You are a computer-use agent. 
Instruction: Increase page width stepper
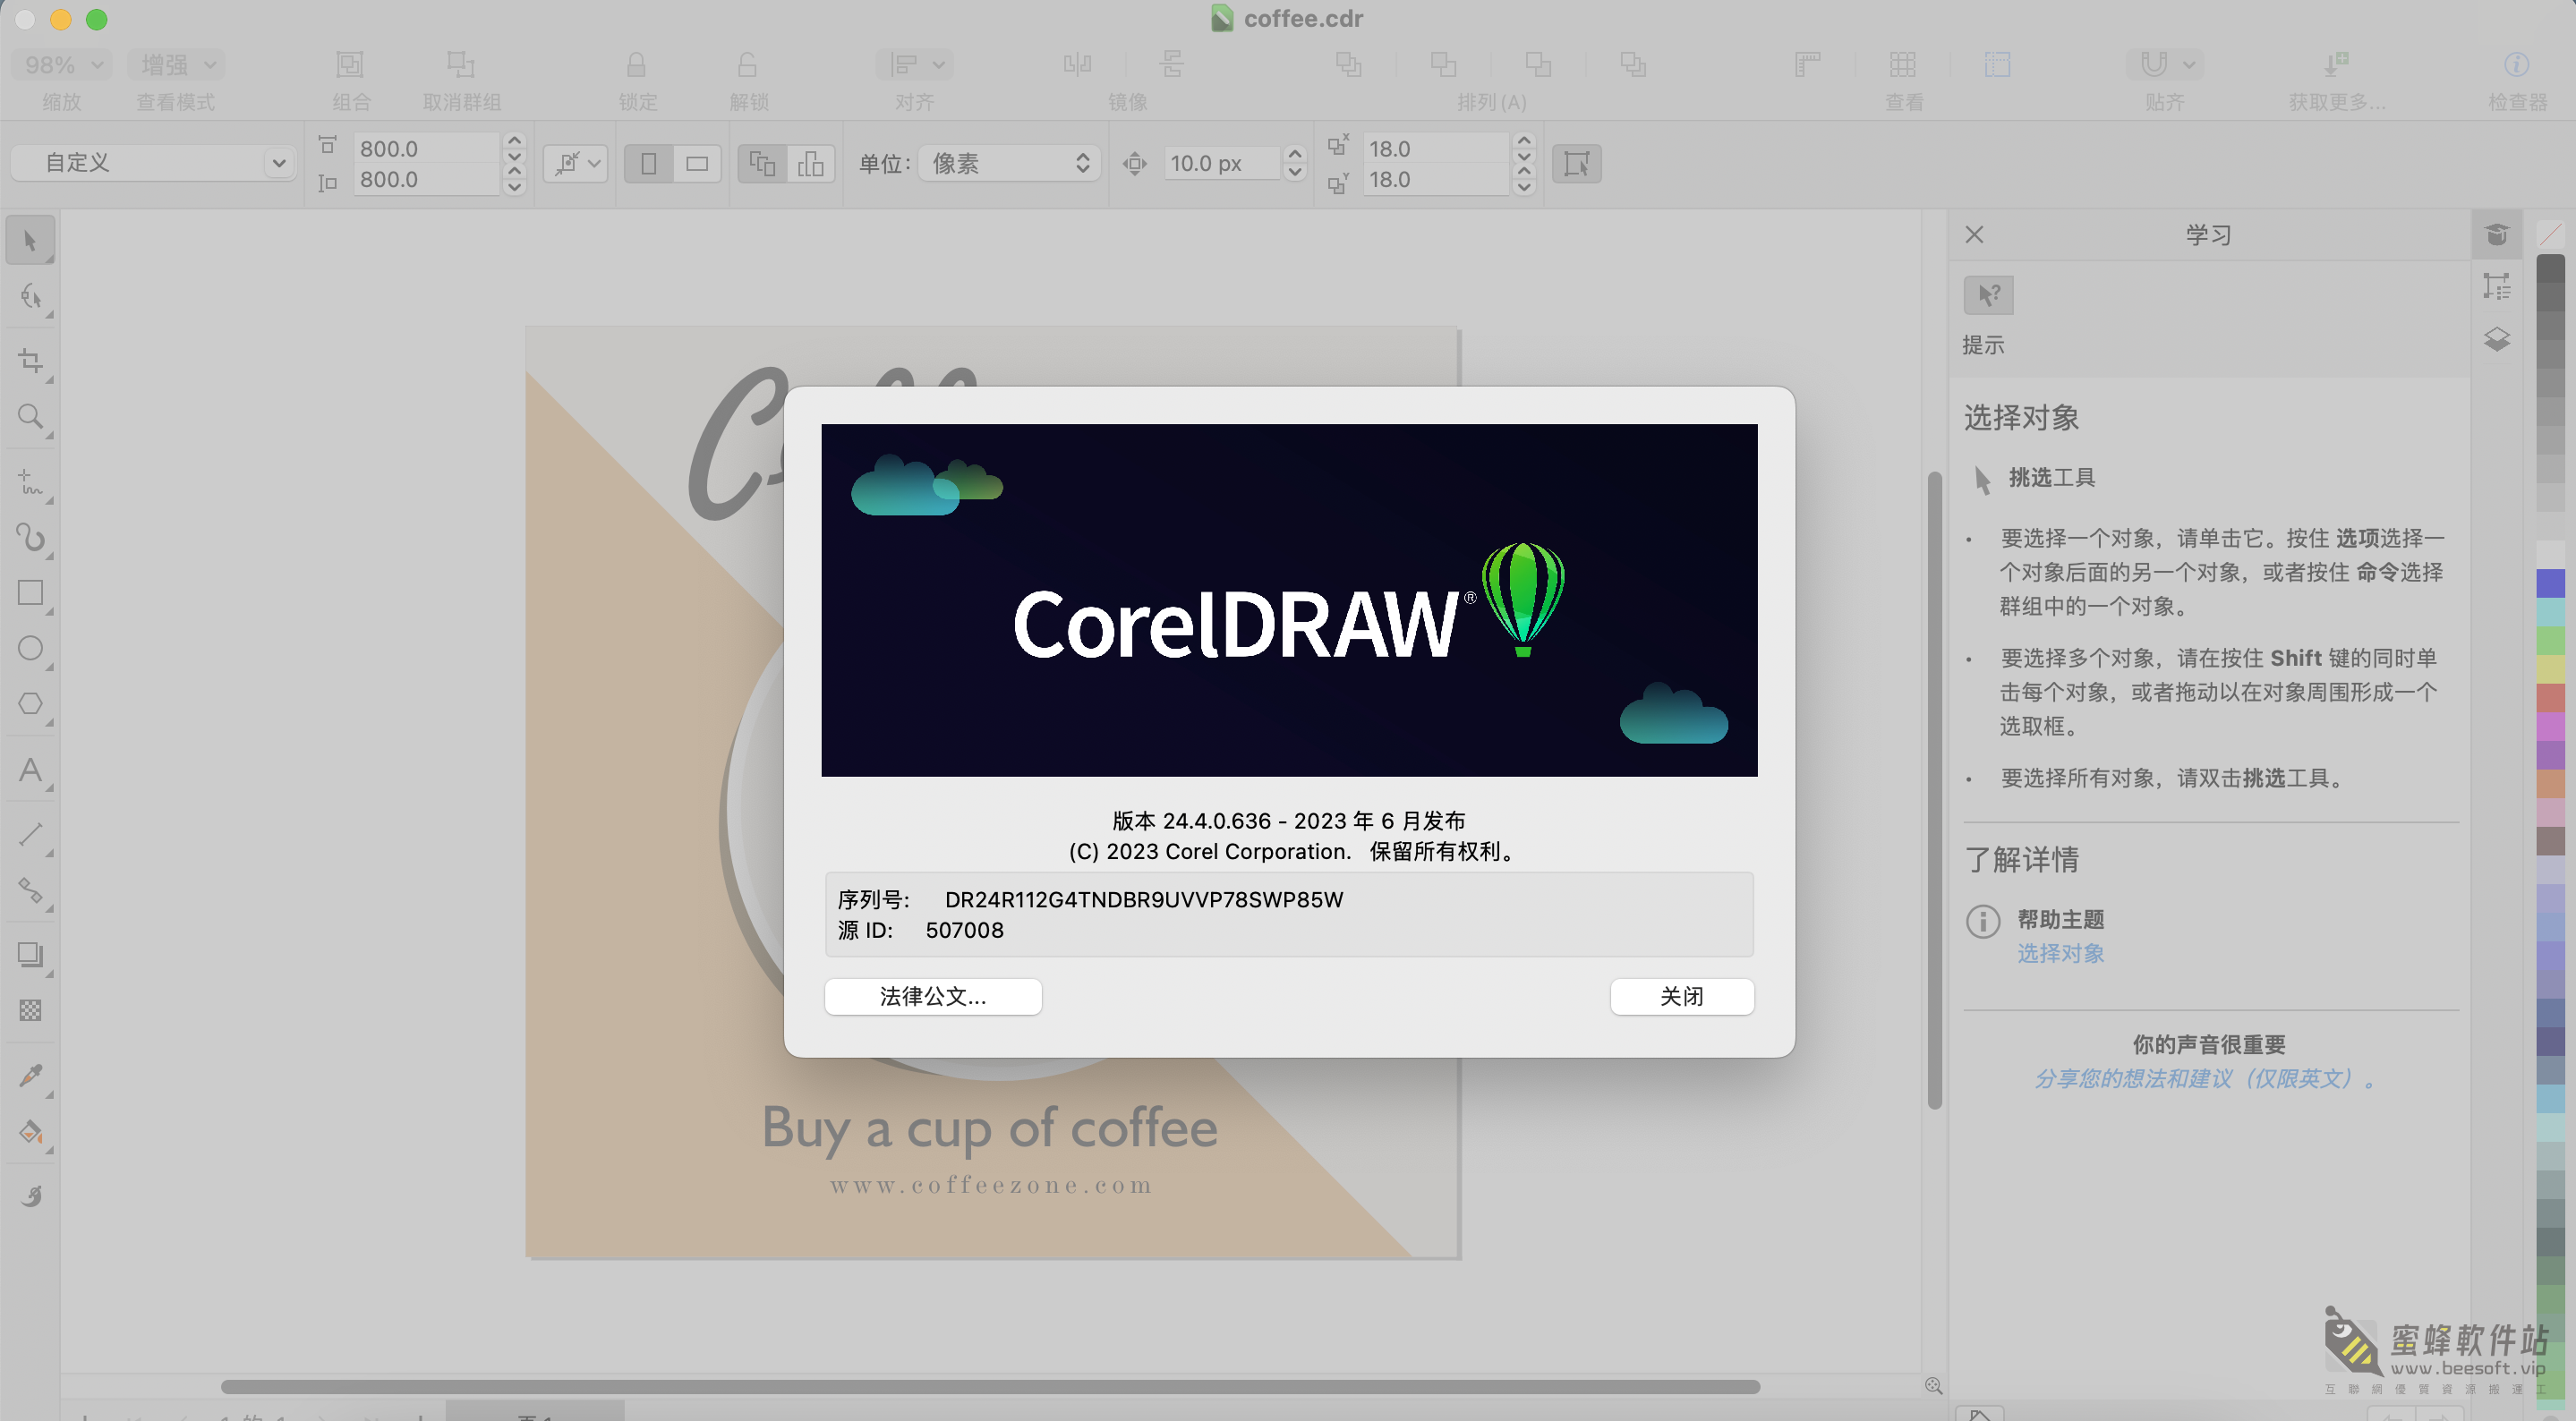(514, 140)
